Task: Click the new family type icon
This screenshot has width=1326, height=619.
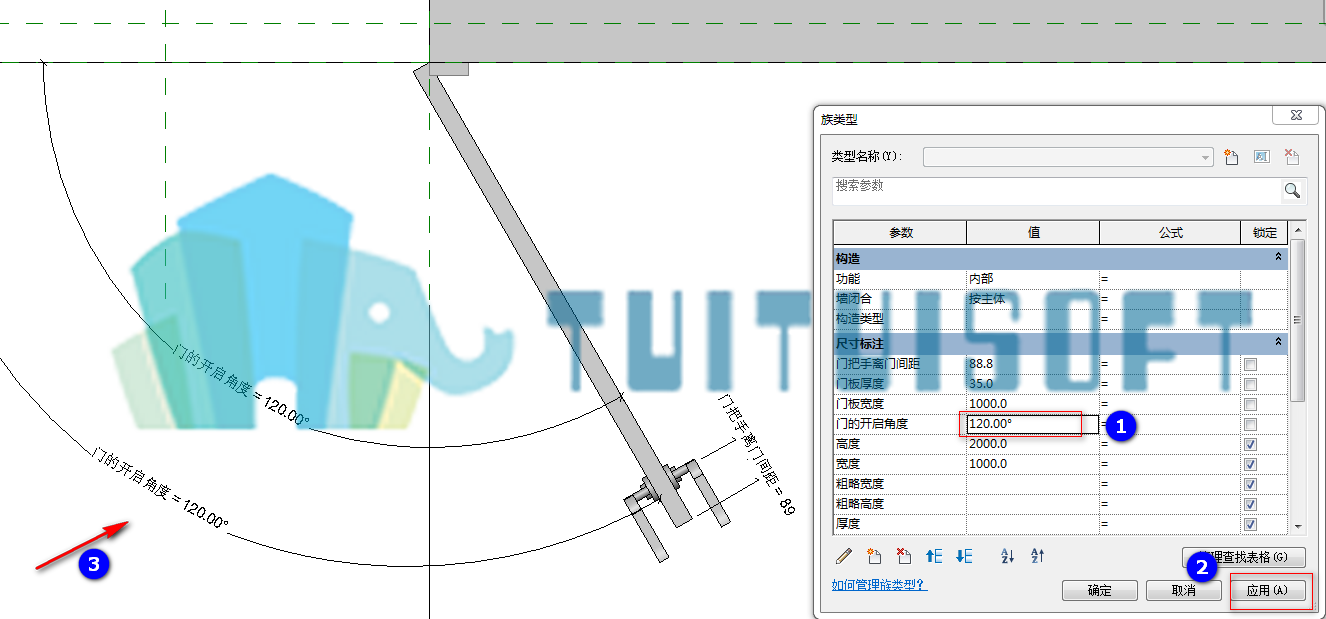Action: click(x=1232, y=157)
